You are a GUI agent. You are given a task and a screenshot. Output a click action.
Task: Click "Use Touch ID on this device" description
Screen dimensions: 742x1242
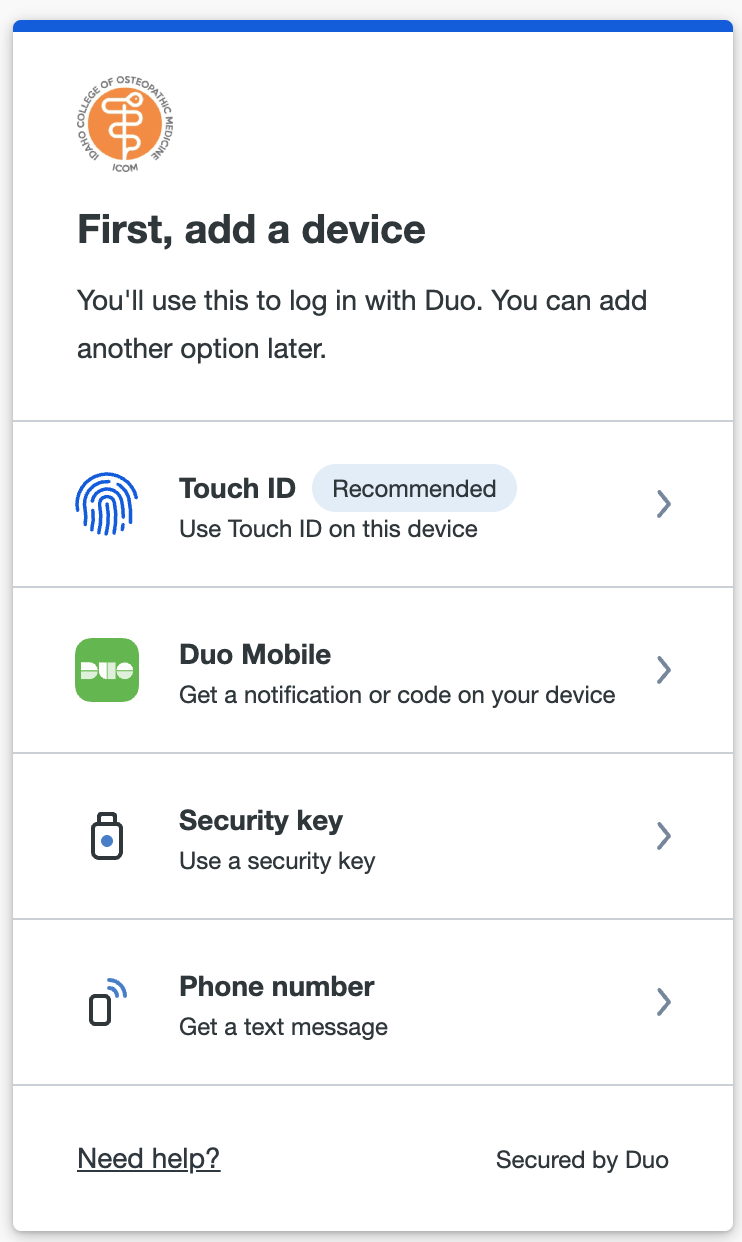[x=328, y=529]
